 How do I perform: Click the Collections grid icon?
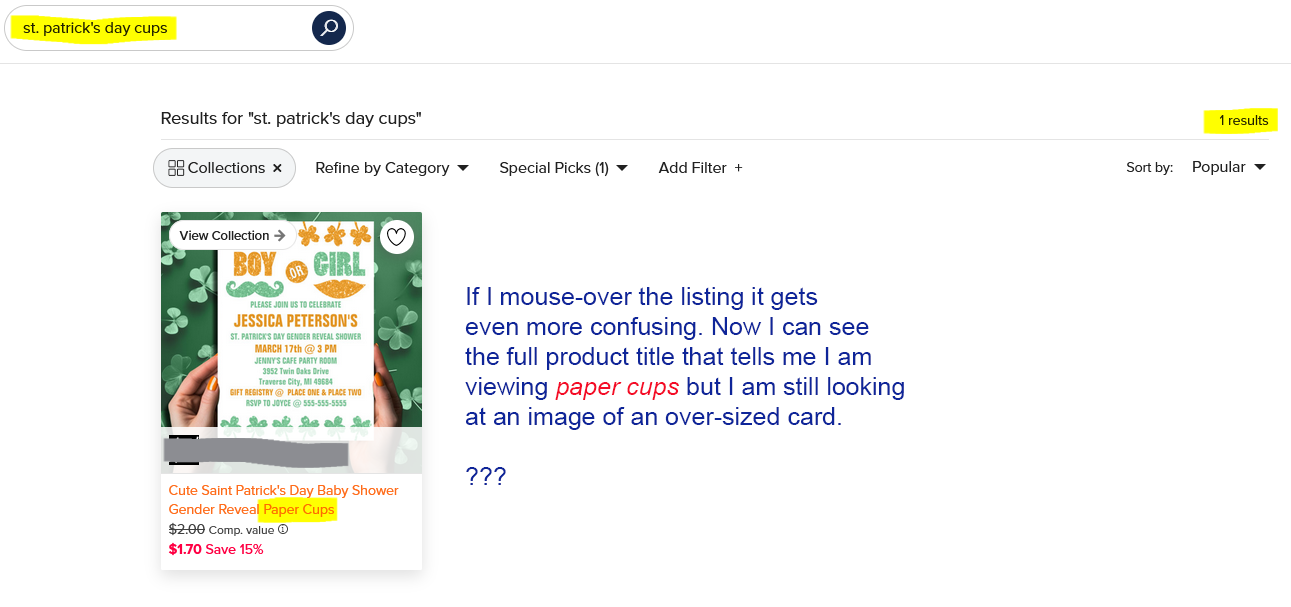pyautogui.click(x=176, y=168)
